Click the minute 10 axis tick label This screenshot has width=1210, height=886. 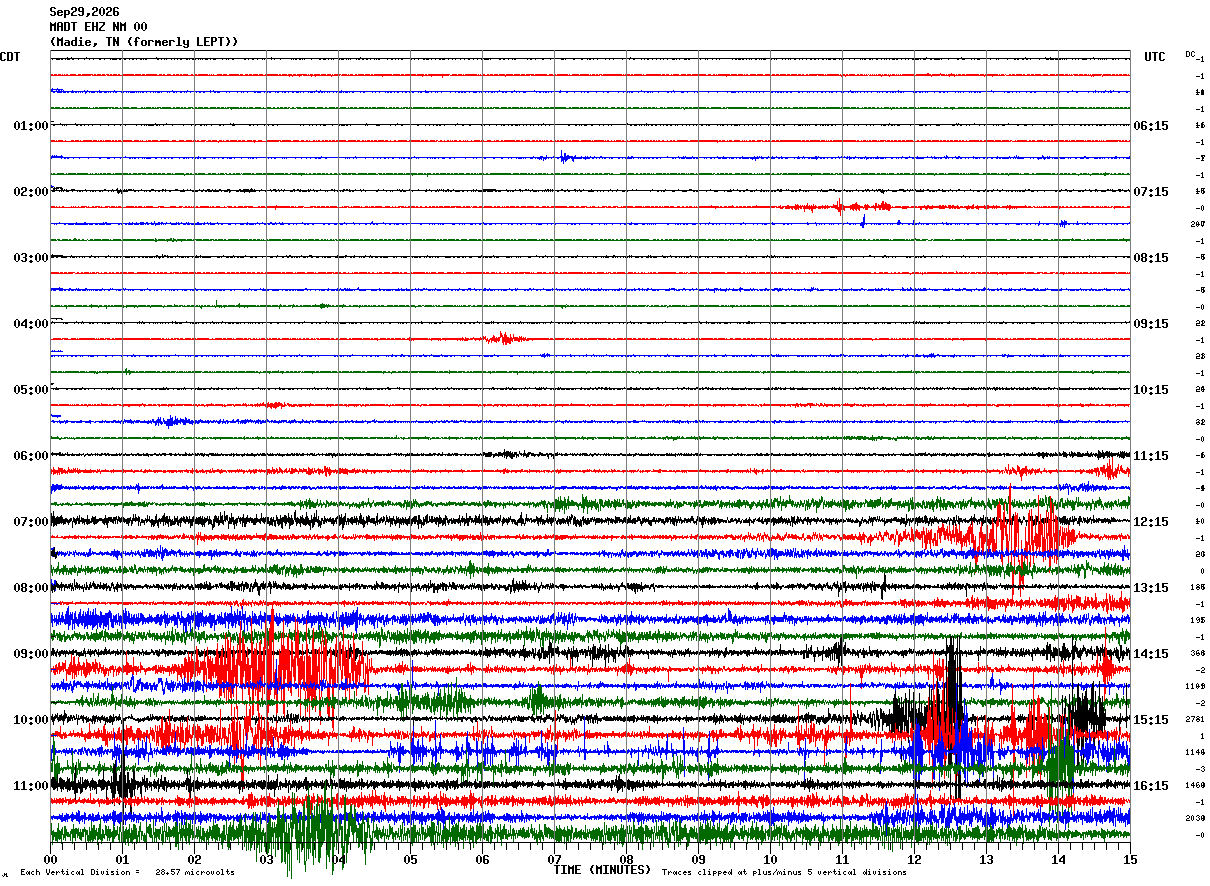(x=770, y=859)
